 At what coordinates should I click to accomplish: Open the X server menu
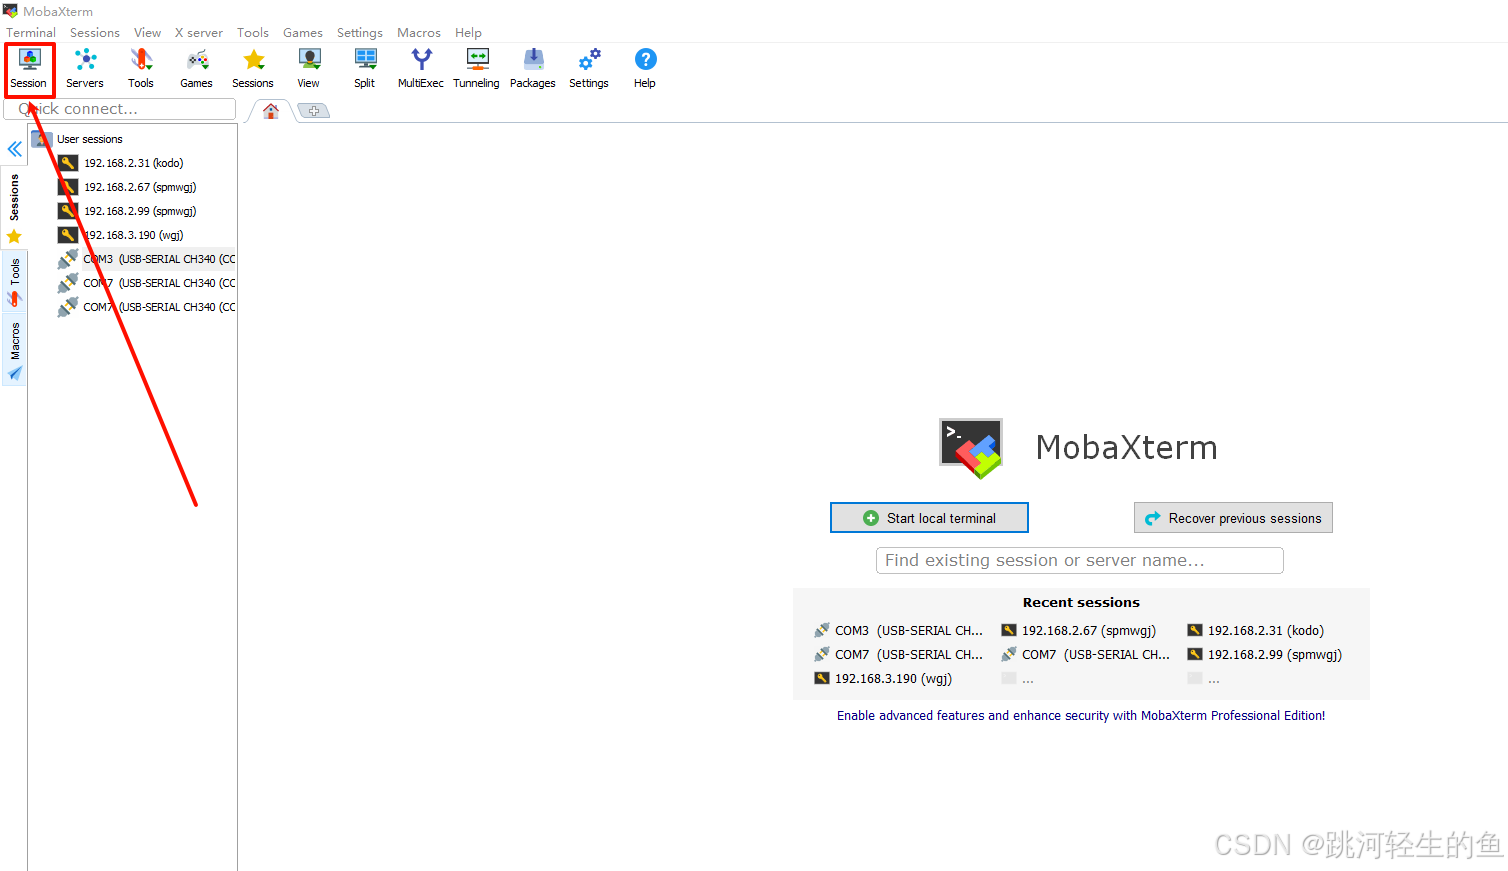click(199, 32)
